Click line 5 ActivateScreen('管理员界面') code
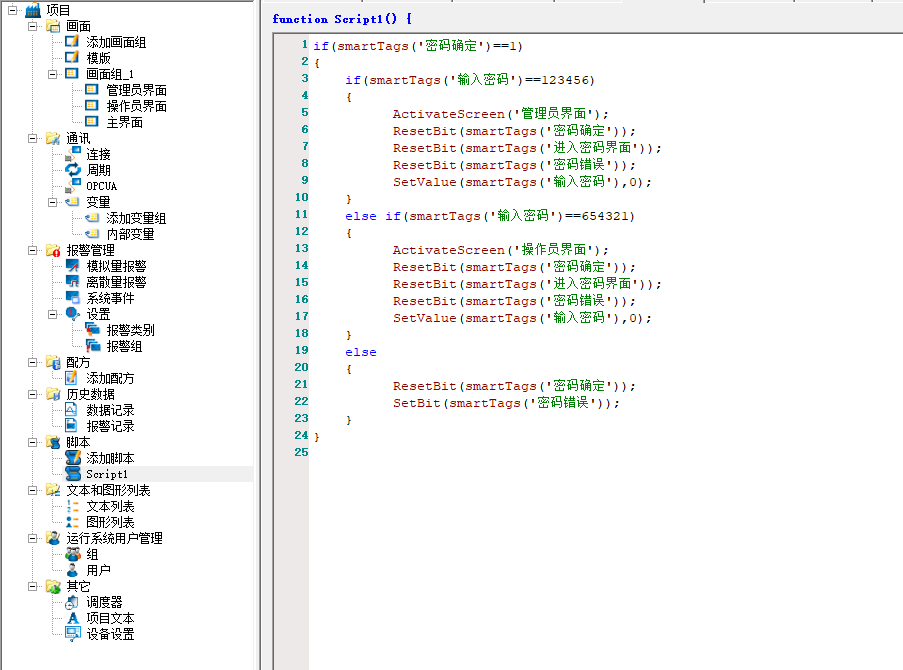The image size is (903, 670). pos(500,113)
